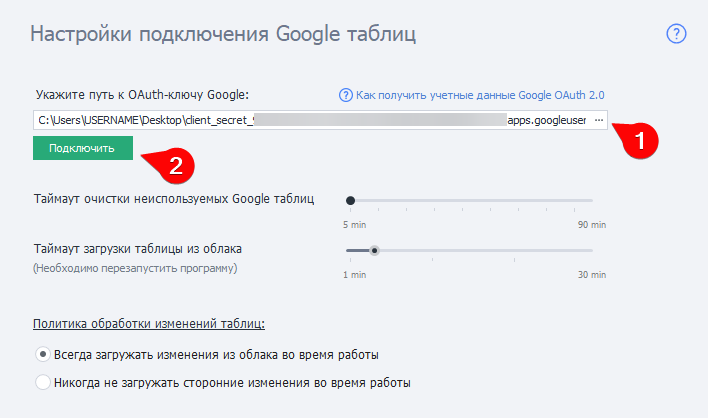Click the red numbered marker 2
The width and height of the screenshot is (708, 418).
tap(174, 166)
